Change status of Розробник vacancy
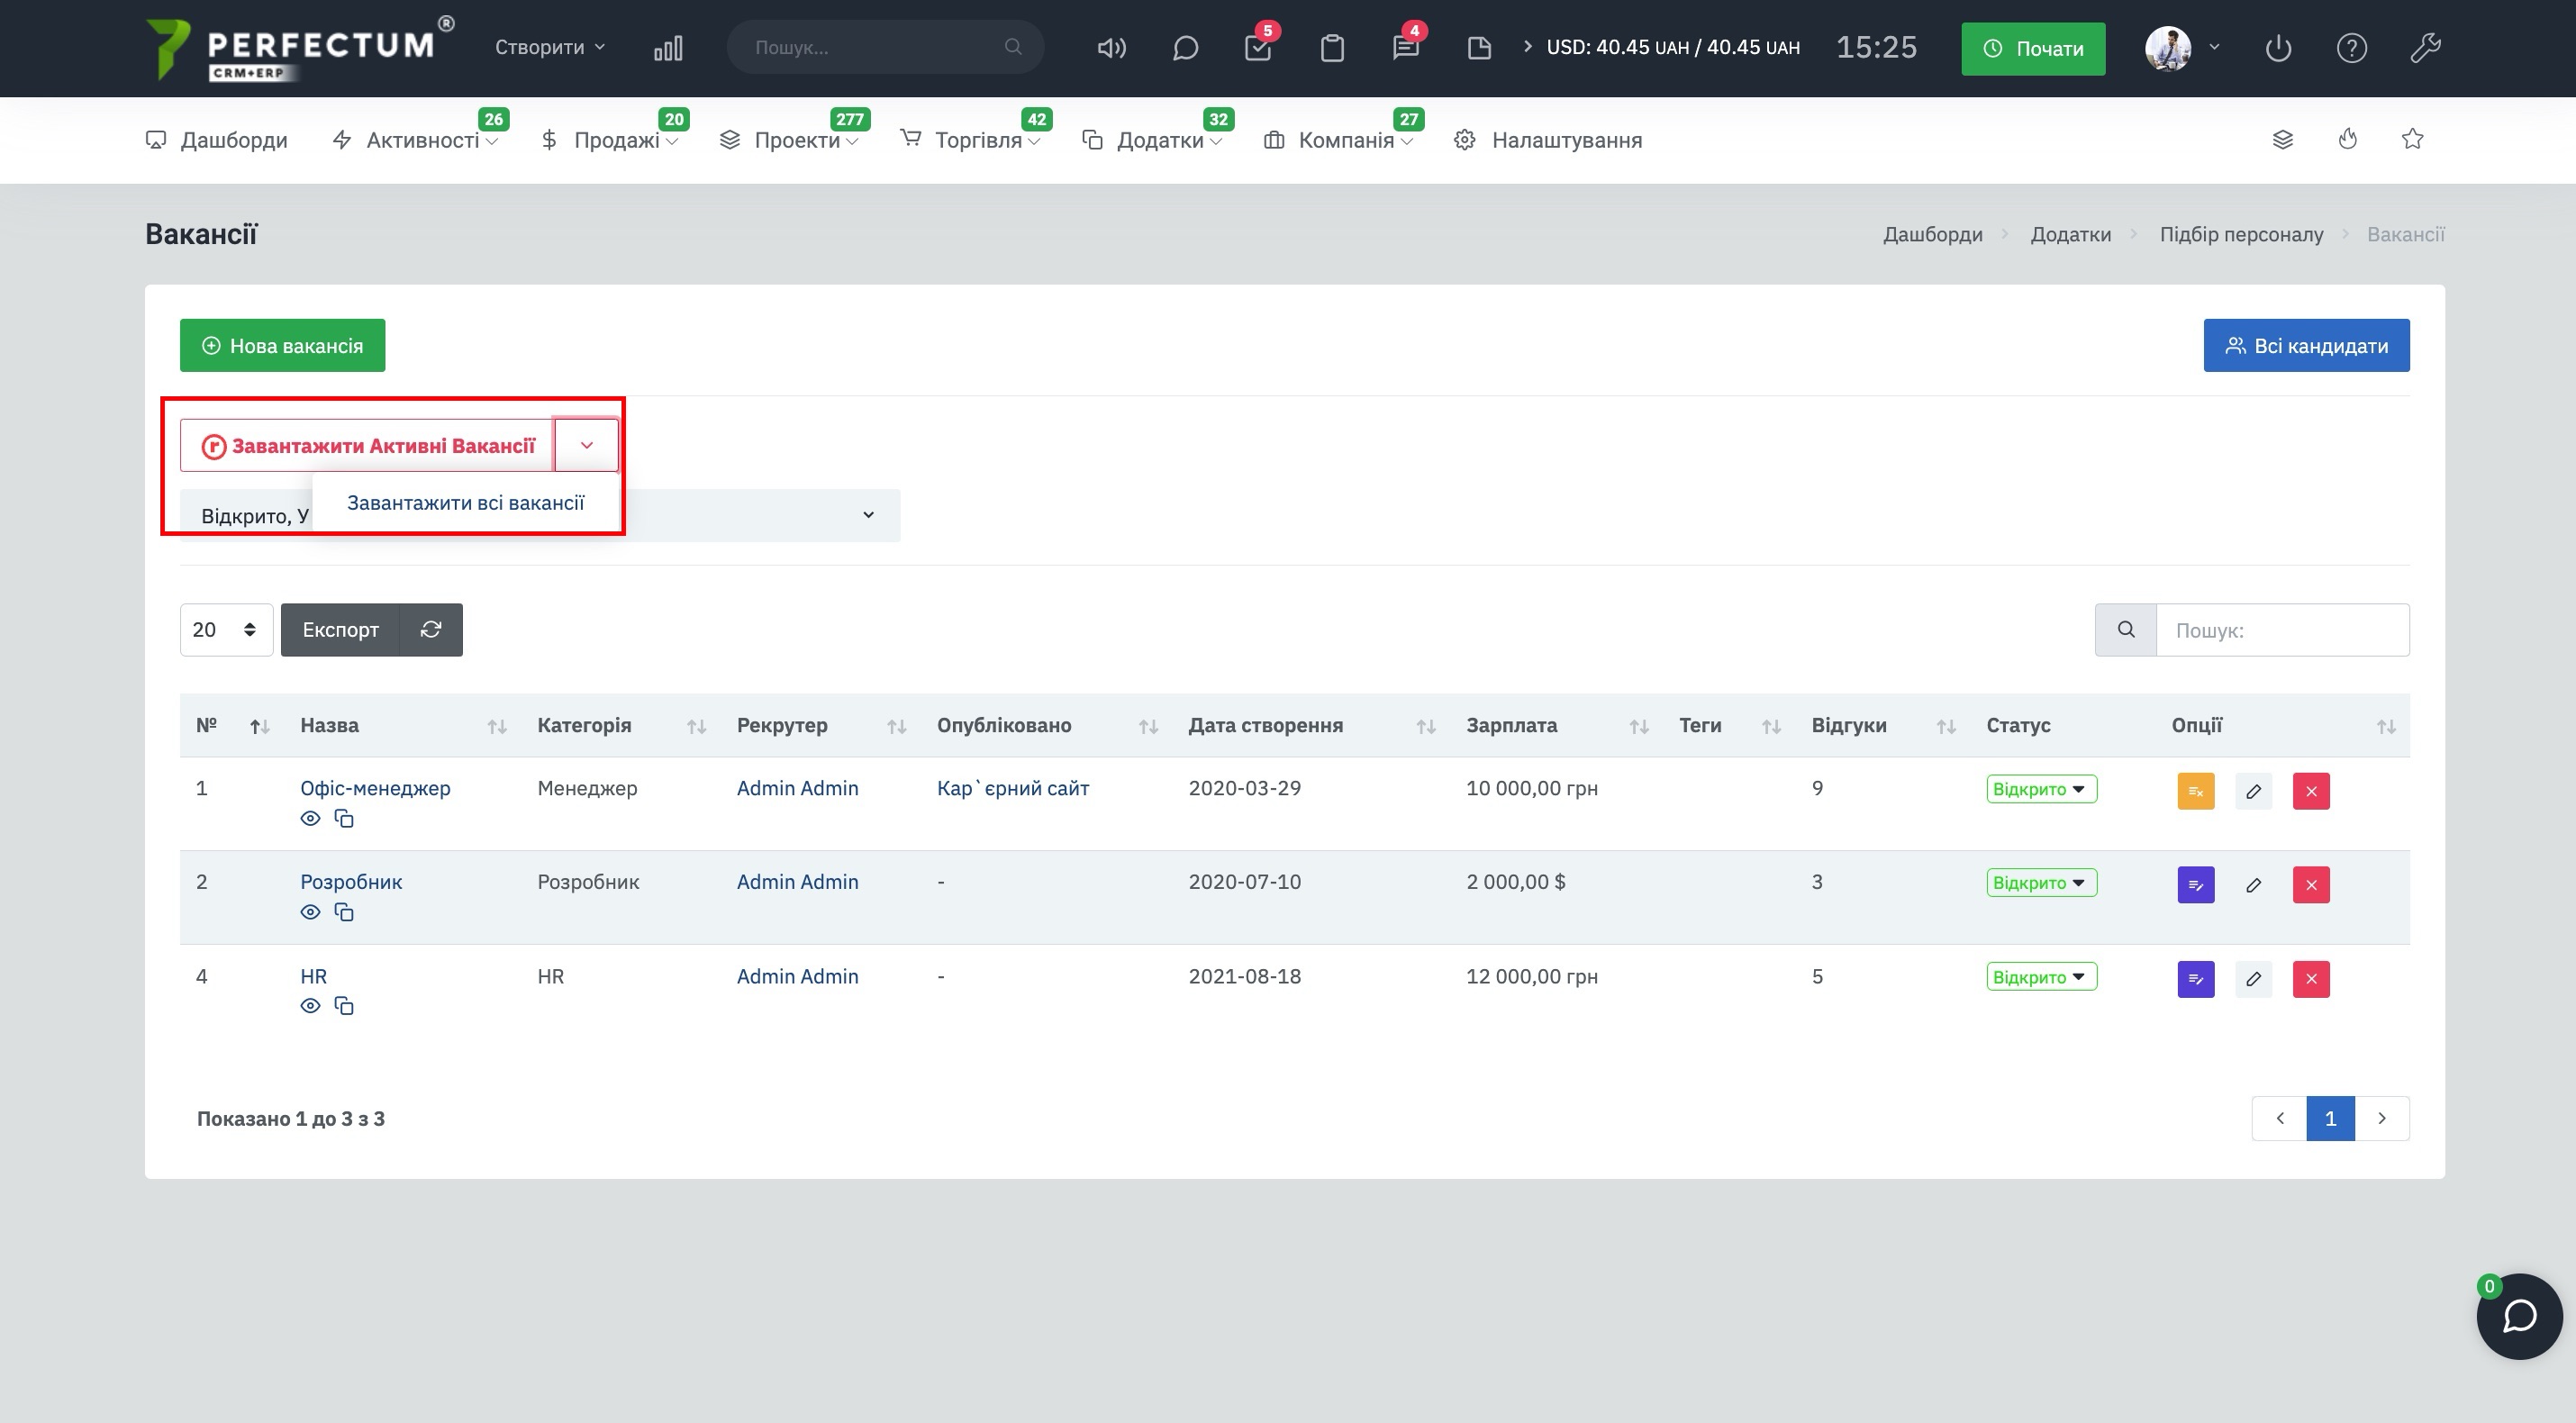2576x1423 pixels. point(2041,883)
